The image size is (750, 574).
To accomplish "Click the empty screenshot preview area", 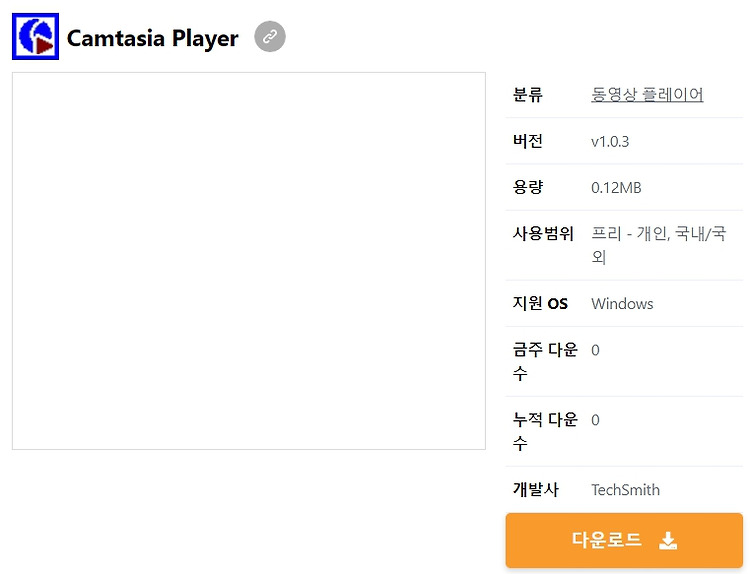I will (x=249, y=261).
